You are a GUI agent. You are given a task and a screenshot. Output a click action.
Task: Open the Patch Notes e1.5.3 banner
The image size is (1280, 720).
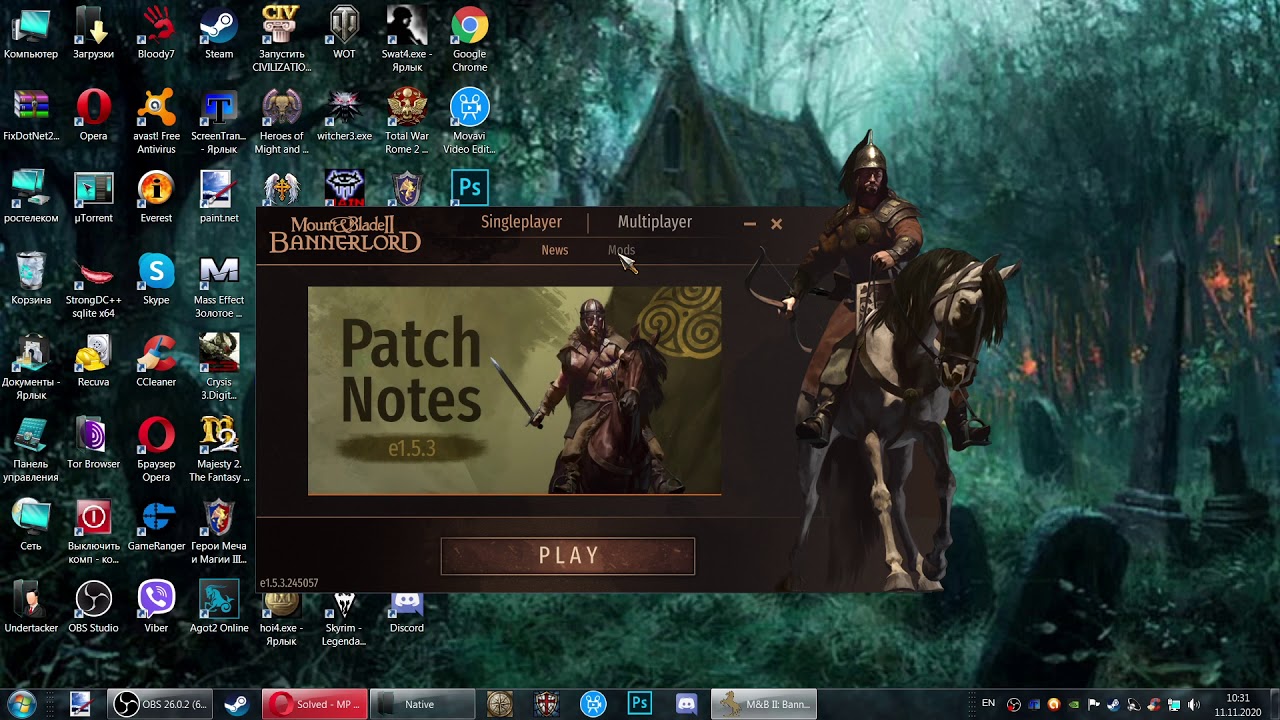tap(514, 391)
